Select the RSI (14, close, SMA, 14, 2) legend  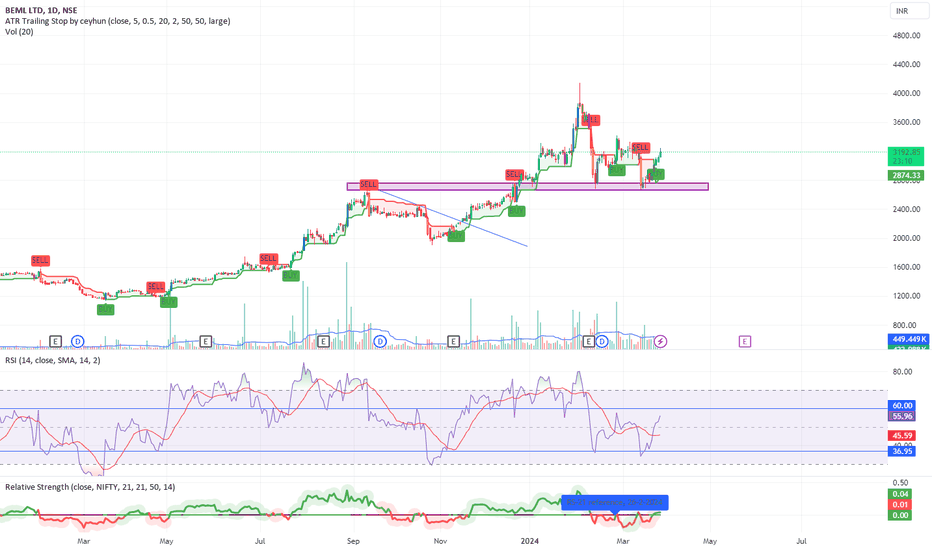tap(53, 360)
